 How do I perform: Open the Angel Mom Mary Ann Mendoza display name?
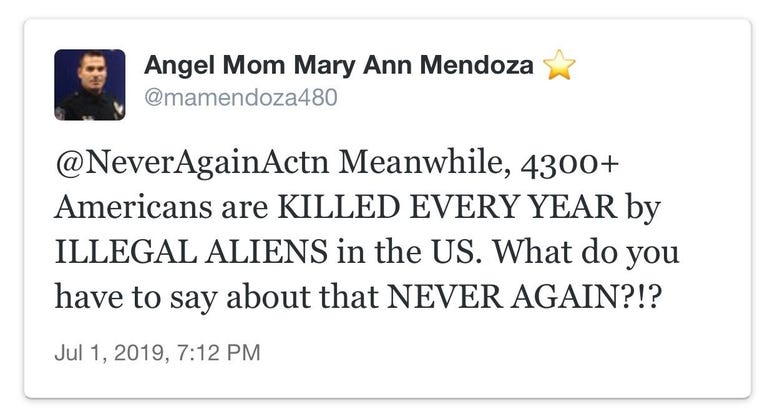[339, 65]
